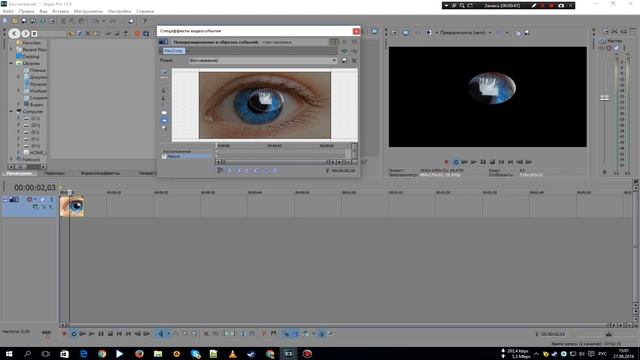Select the zoom magnifier tool in Pan/Crop
This screenshot has height=360, width=640.
click(x=164, y=128)
